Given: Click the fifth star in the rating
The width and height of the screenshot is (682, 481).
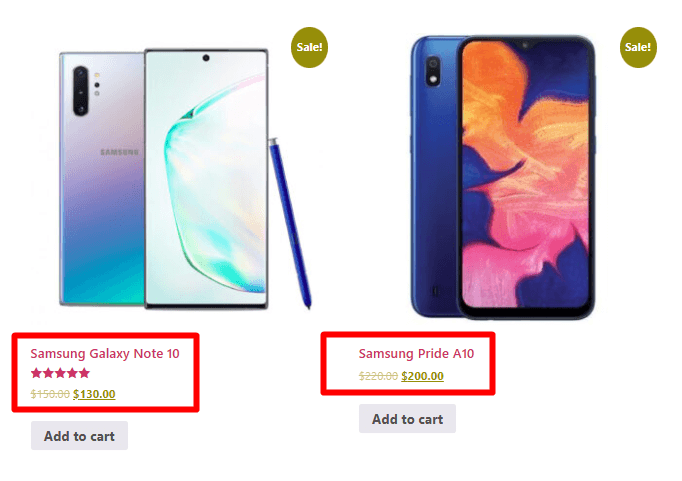Looking at the screenshot, I should 84,373.
